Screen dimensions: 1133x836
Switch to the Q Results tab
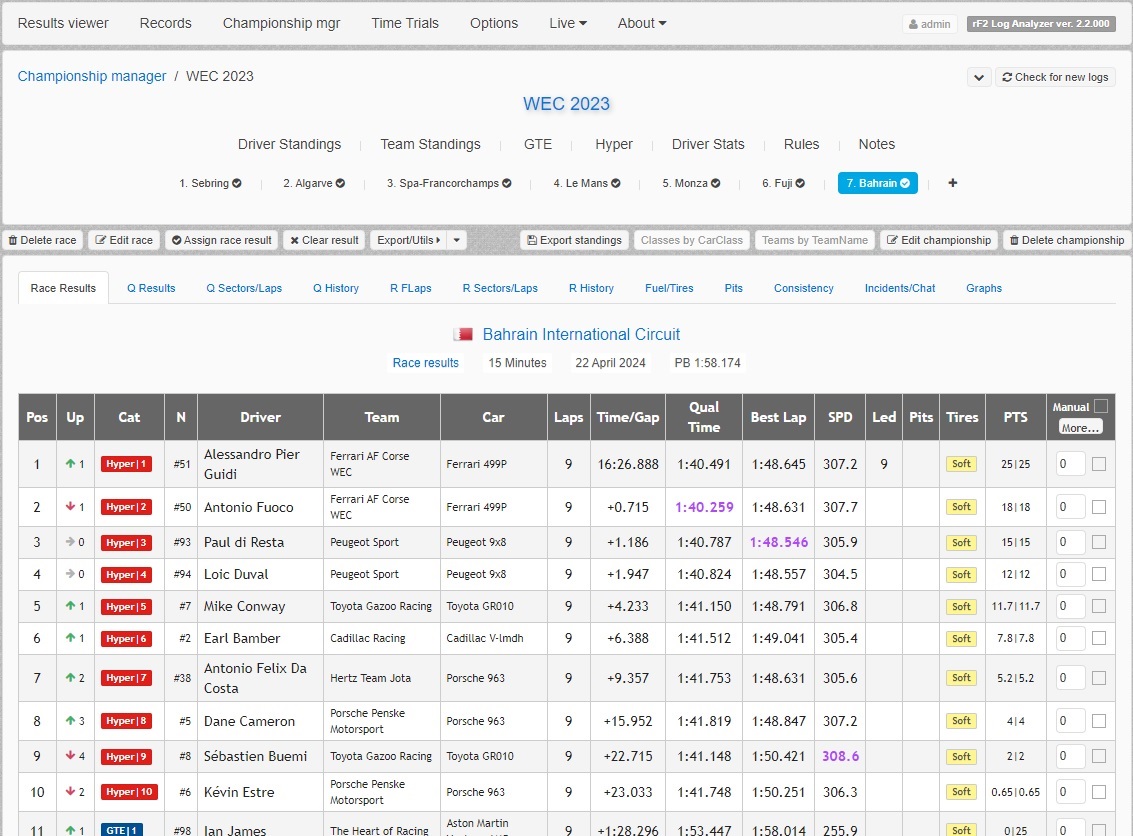coord(151,288)
